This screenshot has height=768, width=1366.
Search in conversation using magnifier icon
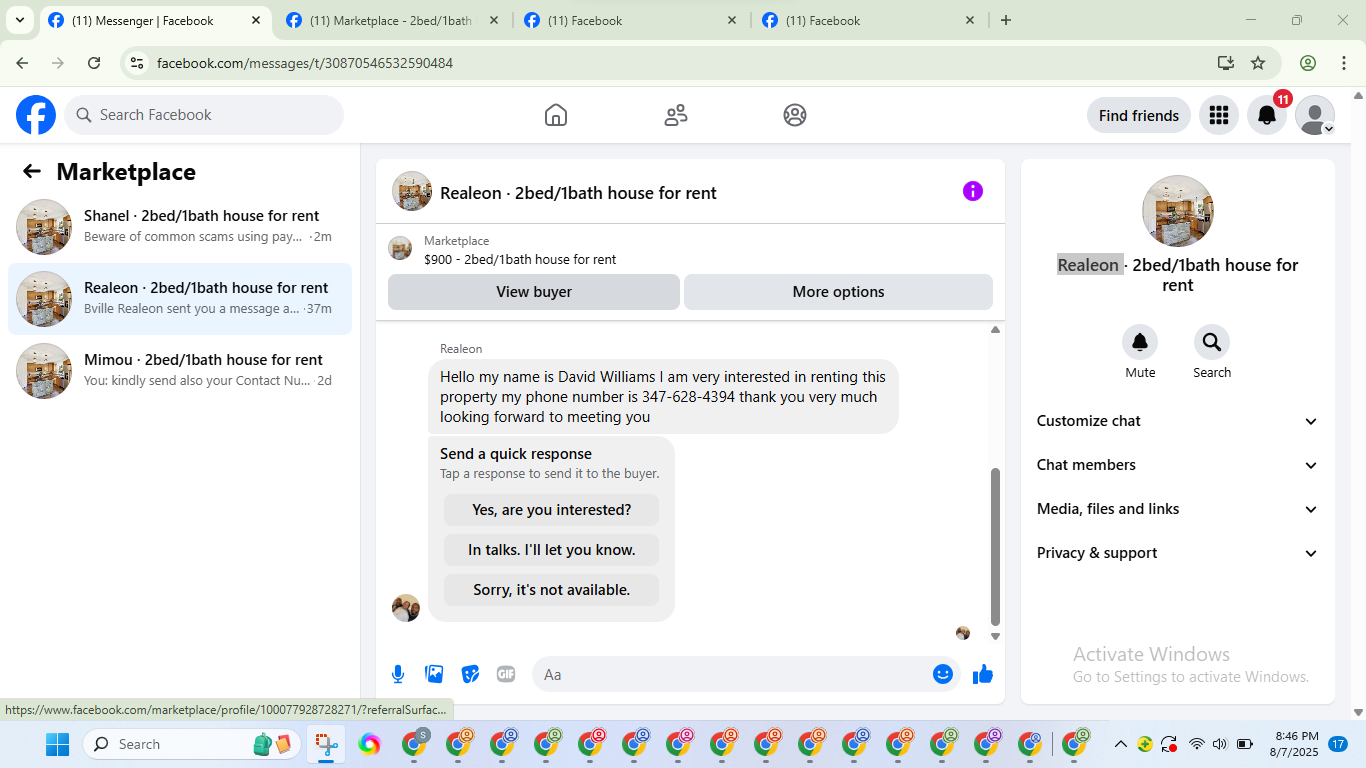pos(1212,343)
